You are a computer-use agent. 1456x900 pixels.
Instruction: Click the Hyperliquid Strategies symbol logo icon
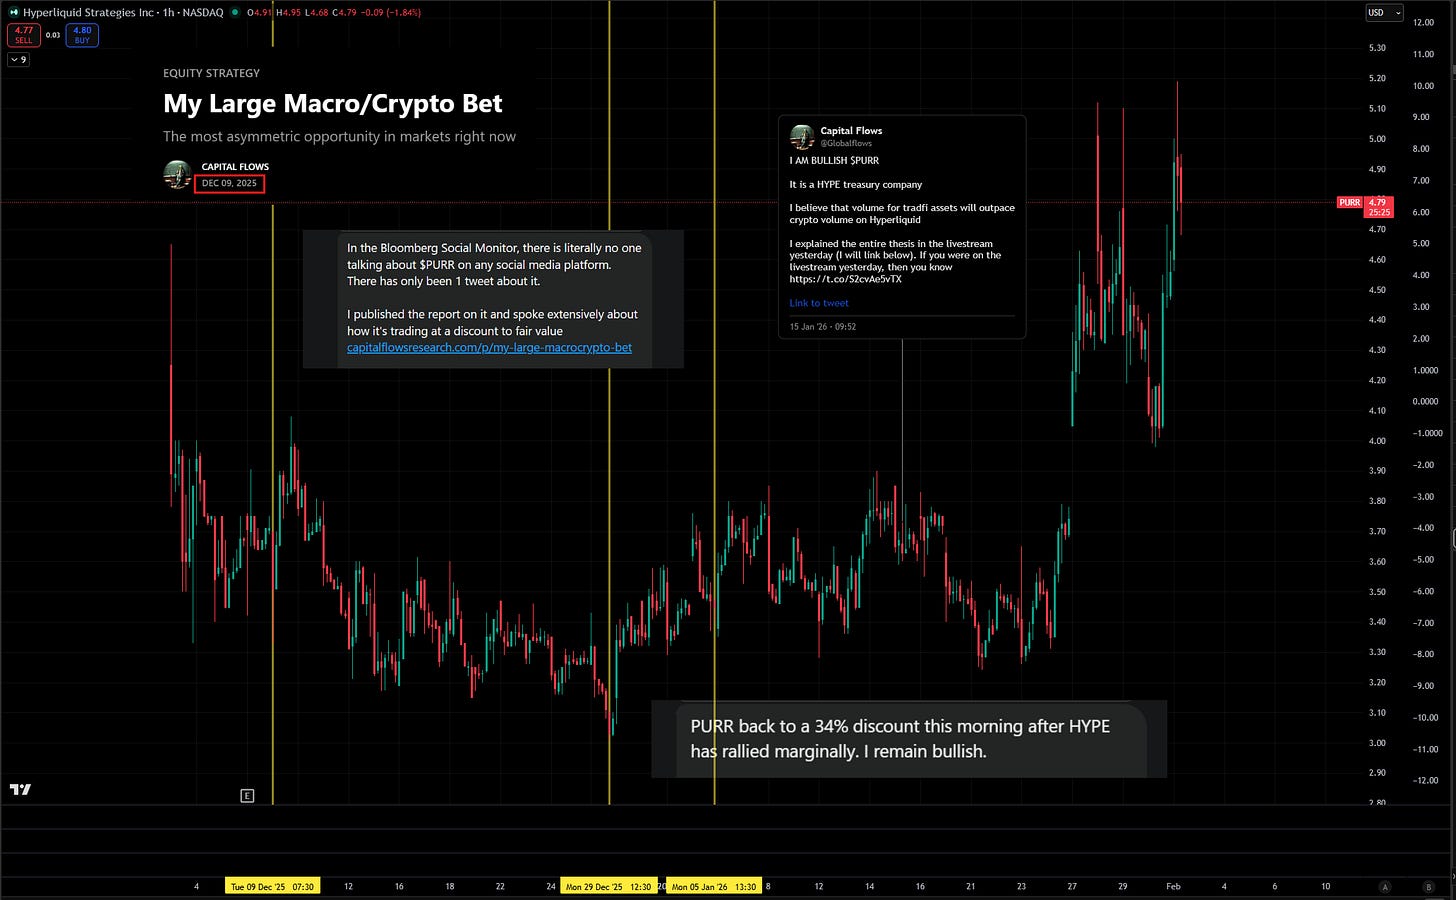[x=14, y=12]
